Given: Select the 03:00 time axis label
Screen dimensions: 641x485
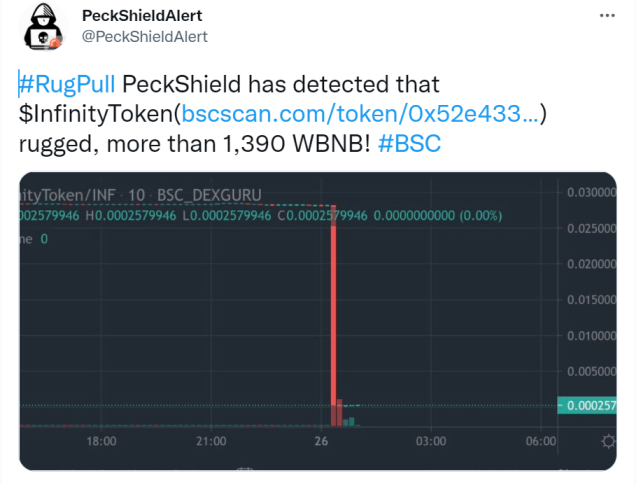Looking at the screenshot, I should (x=431, y=441).
